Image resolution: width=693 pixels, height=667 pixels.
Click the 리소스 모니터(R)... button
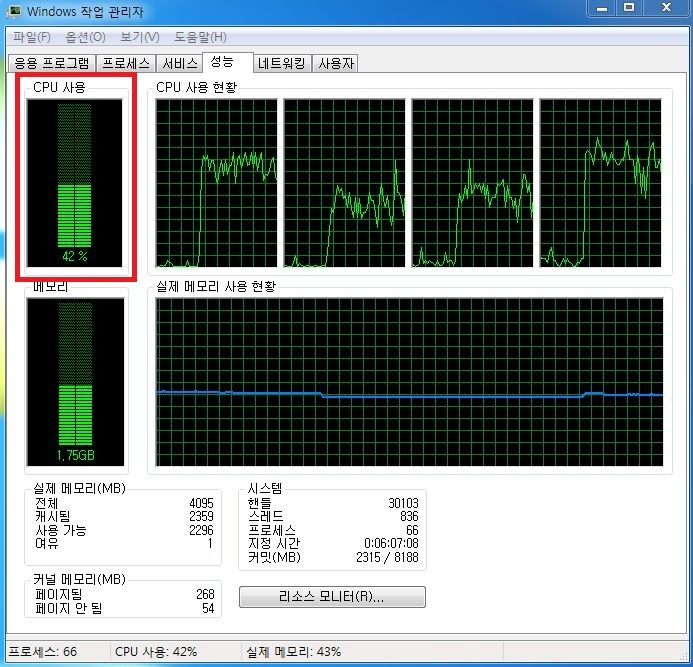pos(332,597)
